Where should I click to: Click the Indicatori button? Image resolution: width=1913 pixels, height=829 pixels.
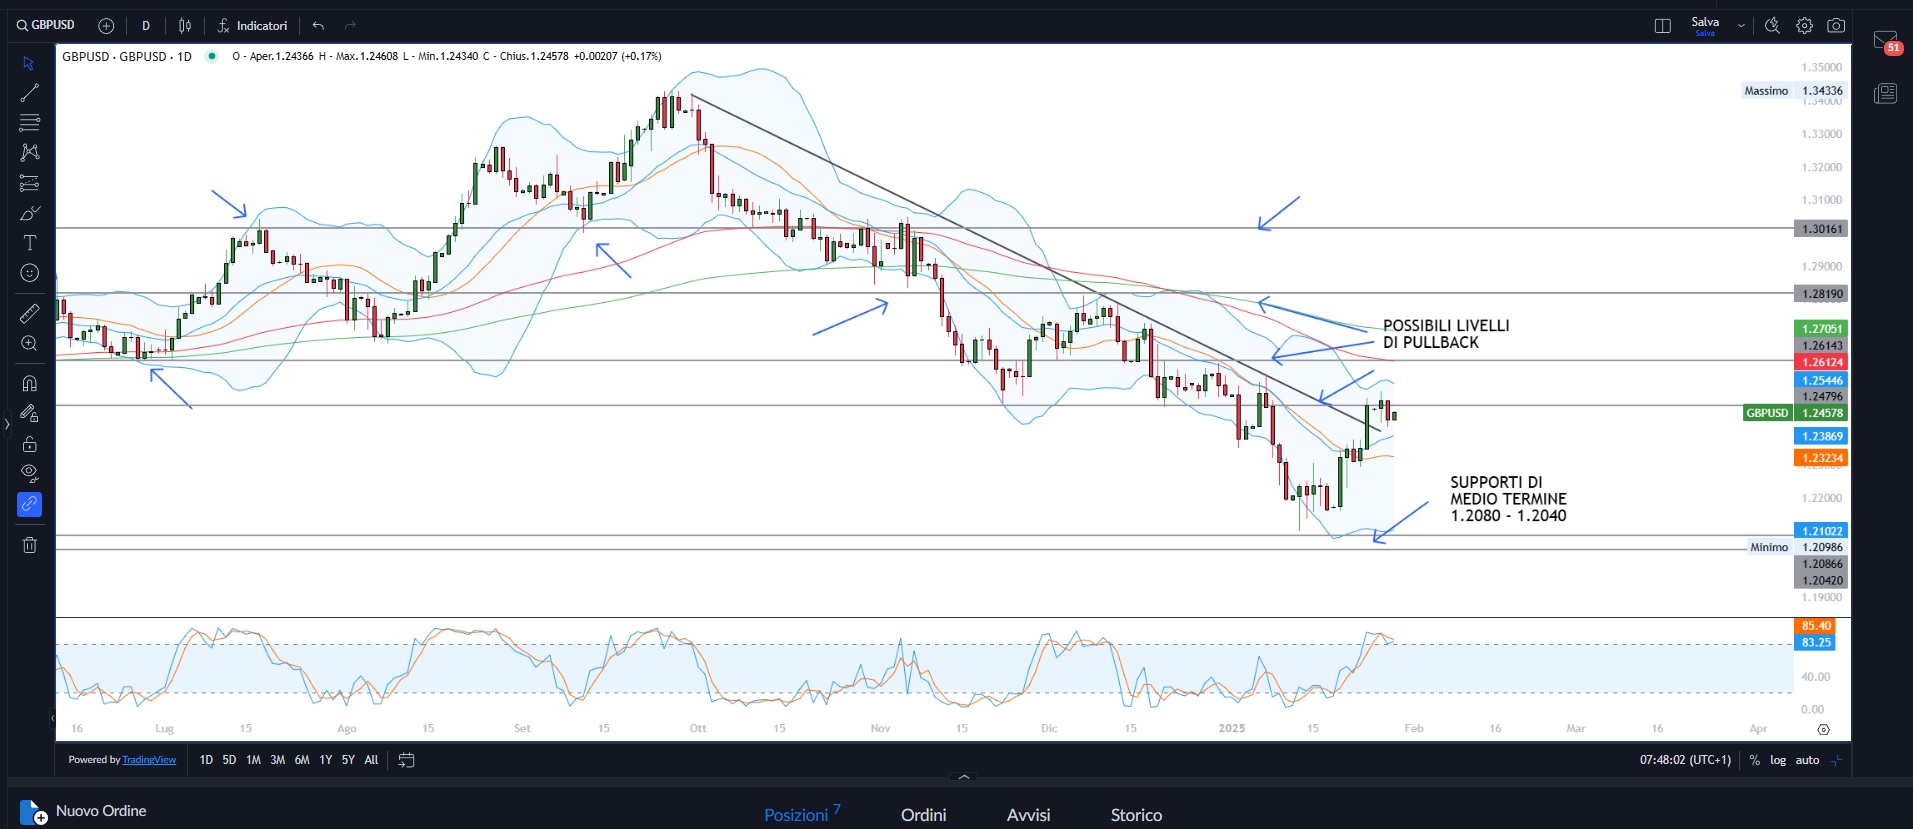[253, 26]
